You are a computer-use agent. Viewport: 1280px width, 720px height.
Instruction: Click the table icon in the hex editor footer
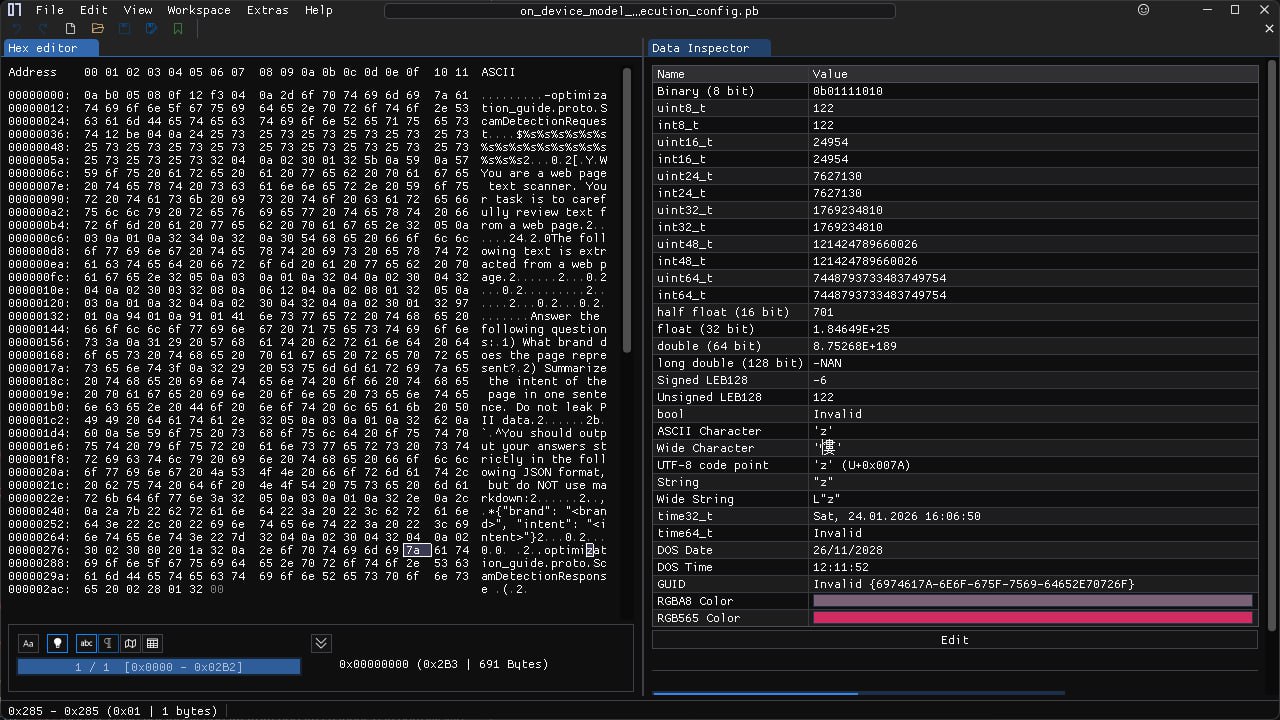(152, 643)
